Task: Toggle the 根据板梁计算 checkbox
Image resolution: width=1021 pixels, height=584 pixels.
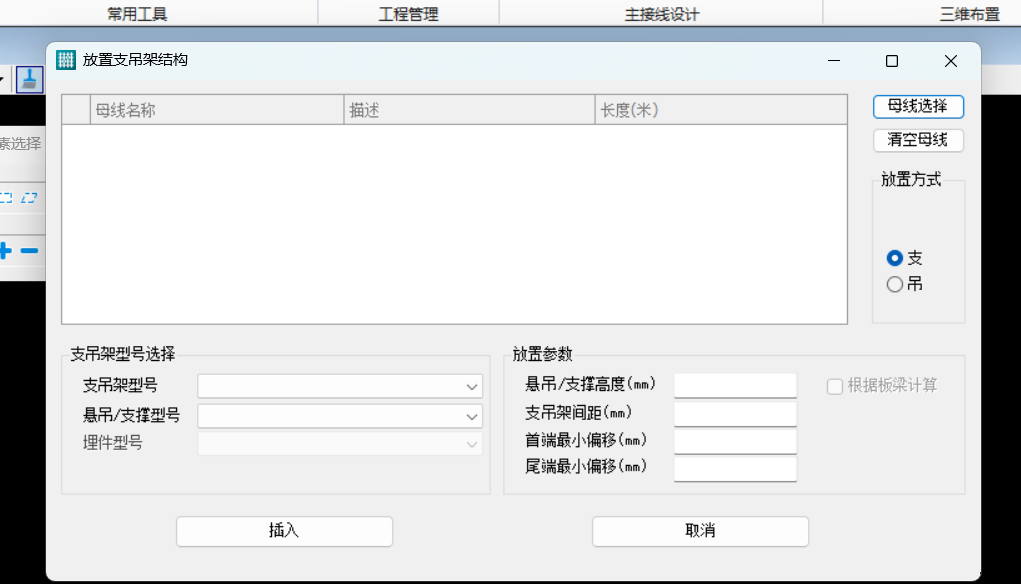Action: point(835,386)
